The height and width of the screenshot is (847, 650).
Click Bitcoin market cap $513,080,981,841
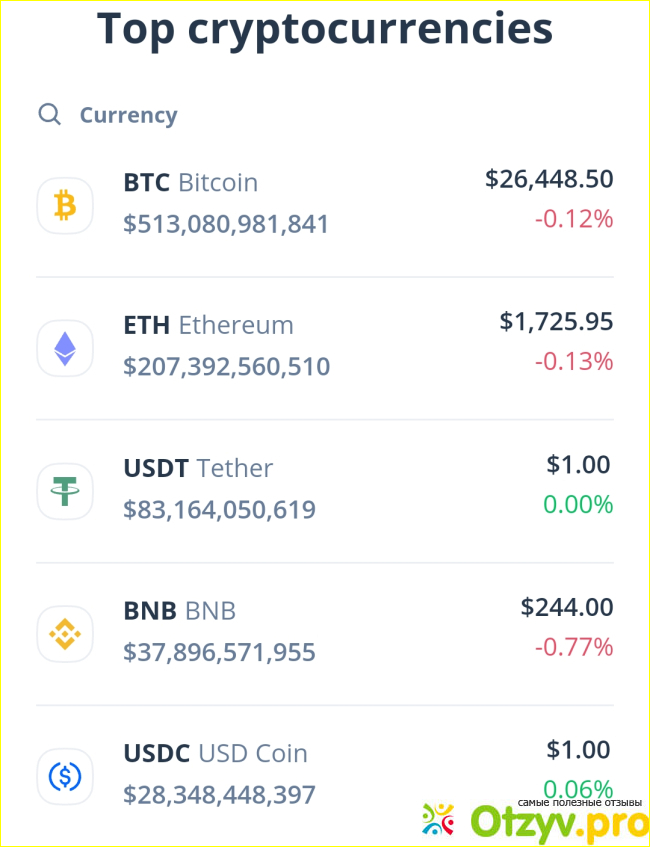pos(226,224)
